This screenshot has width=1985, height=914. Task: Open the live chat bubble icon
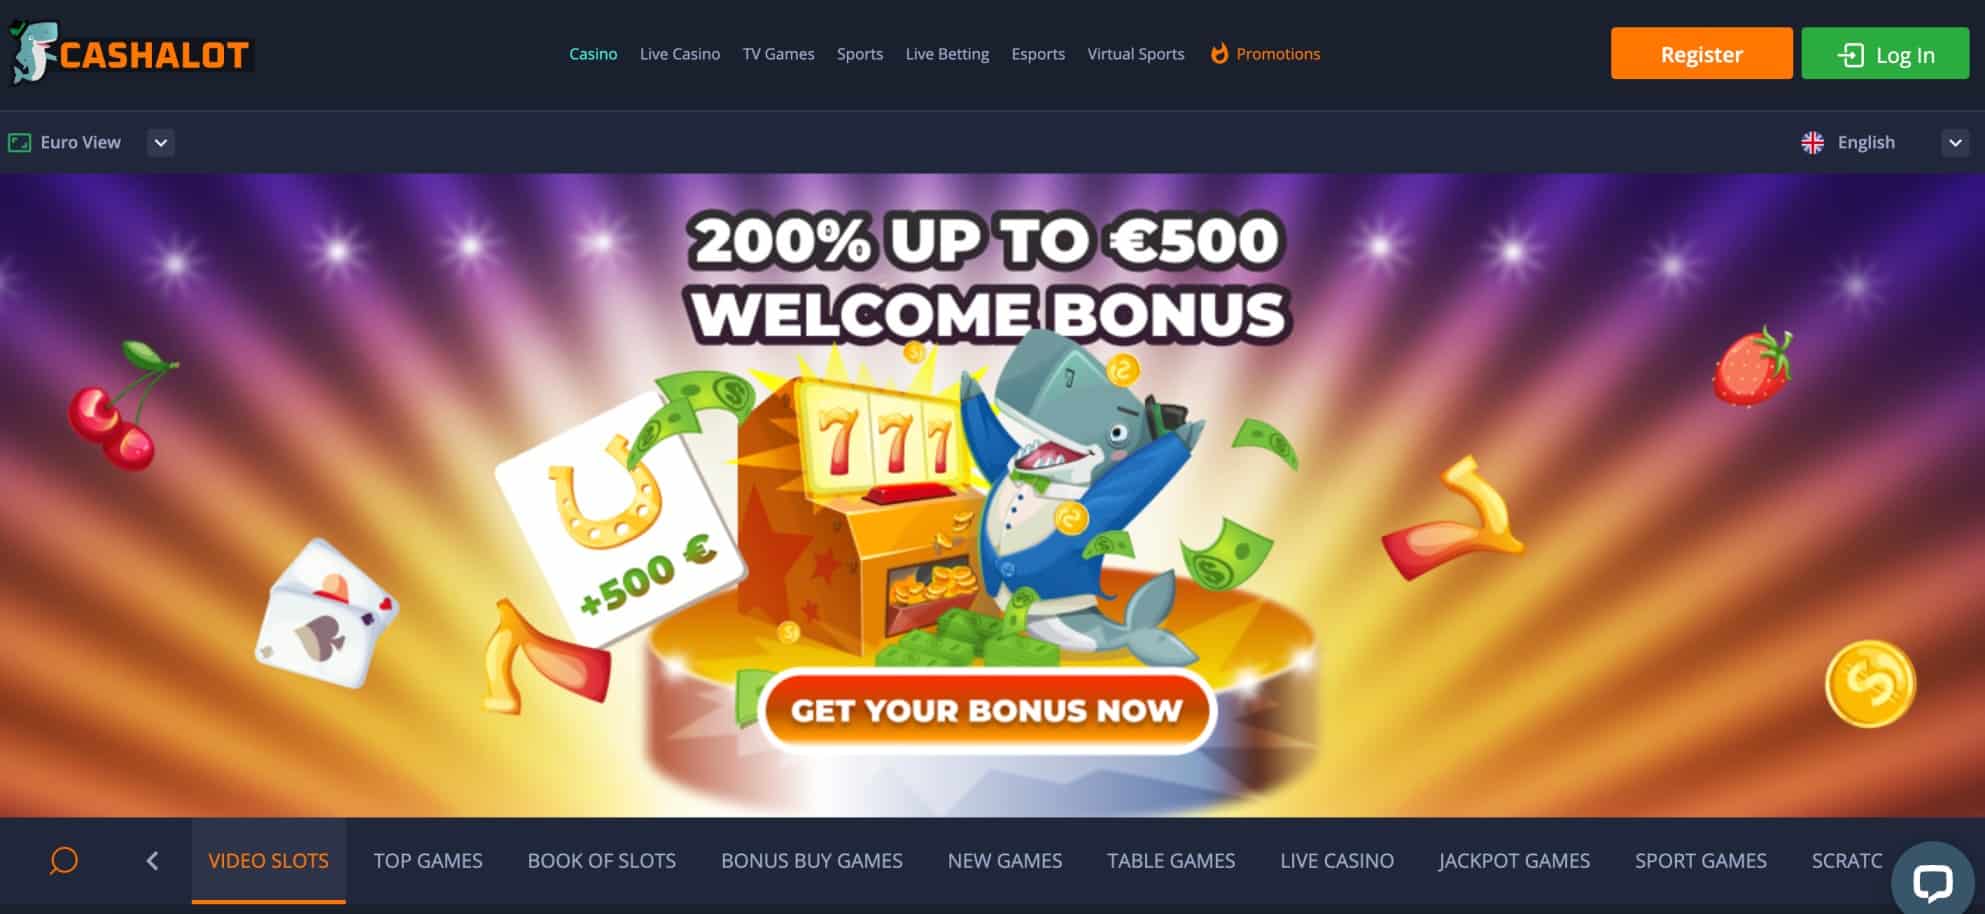pyautogui.click(x=1932, y=882)
